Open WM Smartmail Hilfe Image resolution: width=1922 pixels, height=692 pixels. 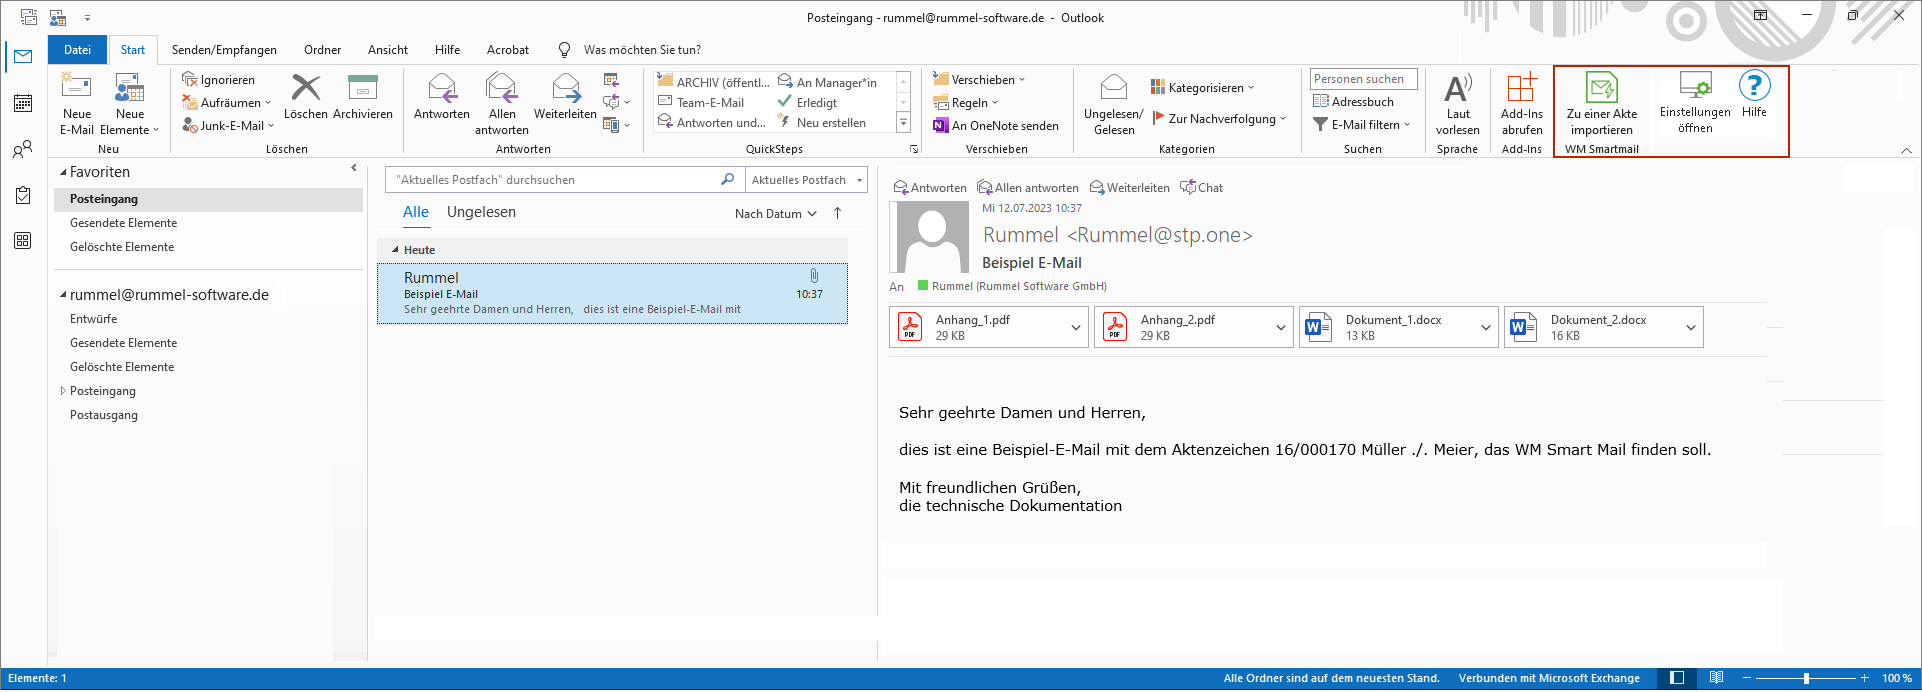pyautogui.click(x=1754, y=95)
